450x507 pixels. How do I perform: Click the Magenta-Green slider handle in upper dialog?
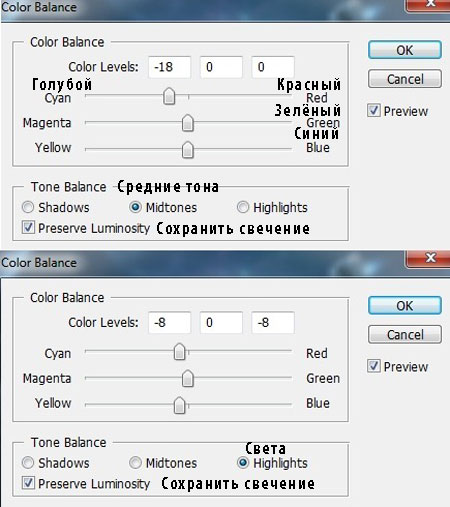(x=188, y=123)
